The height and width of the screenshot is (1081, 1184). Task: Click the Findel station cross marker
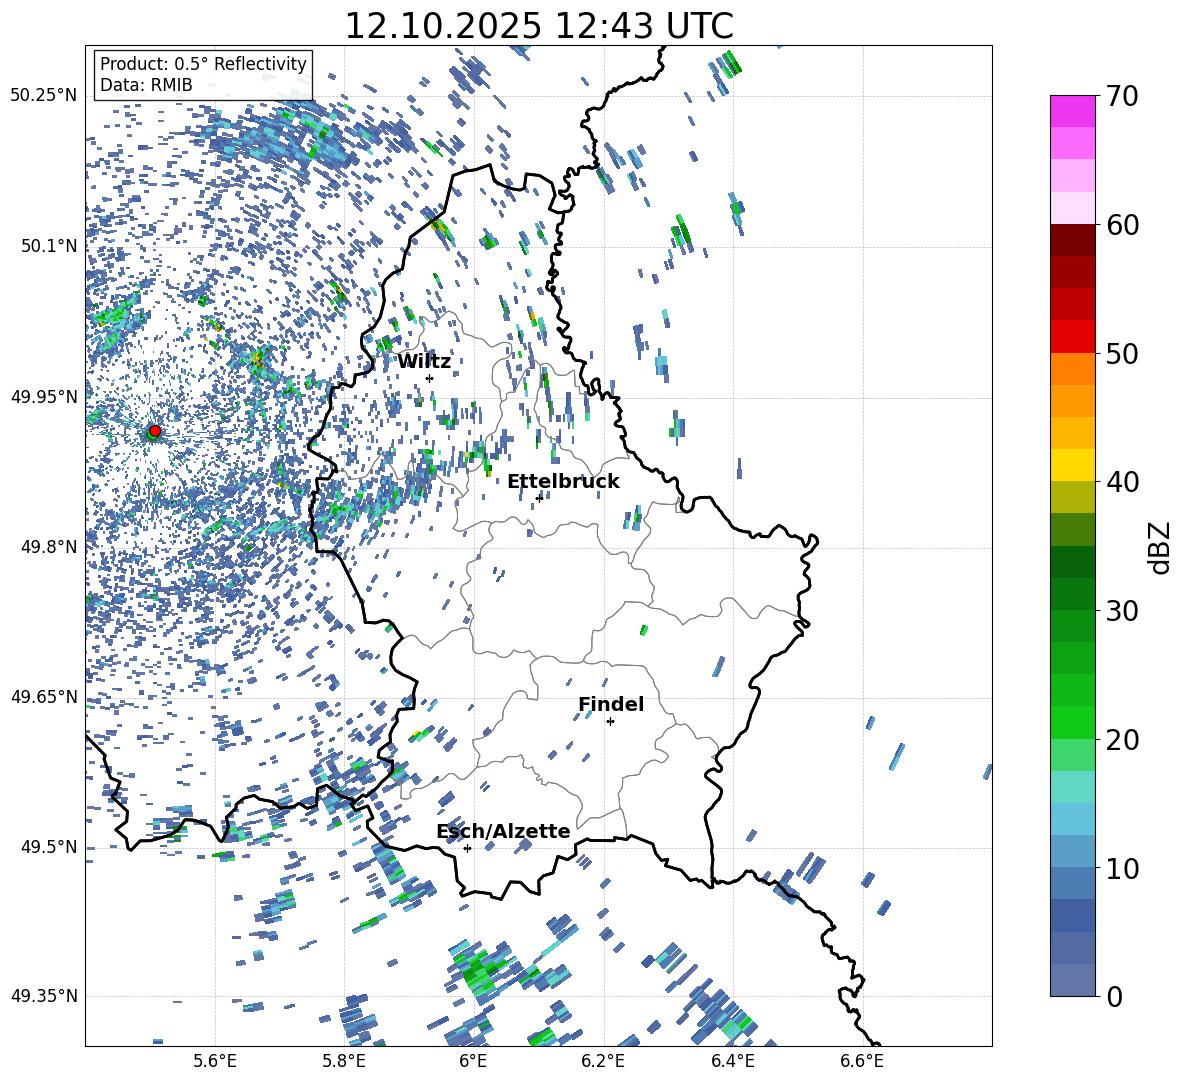610,721
